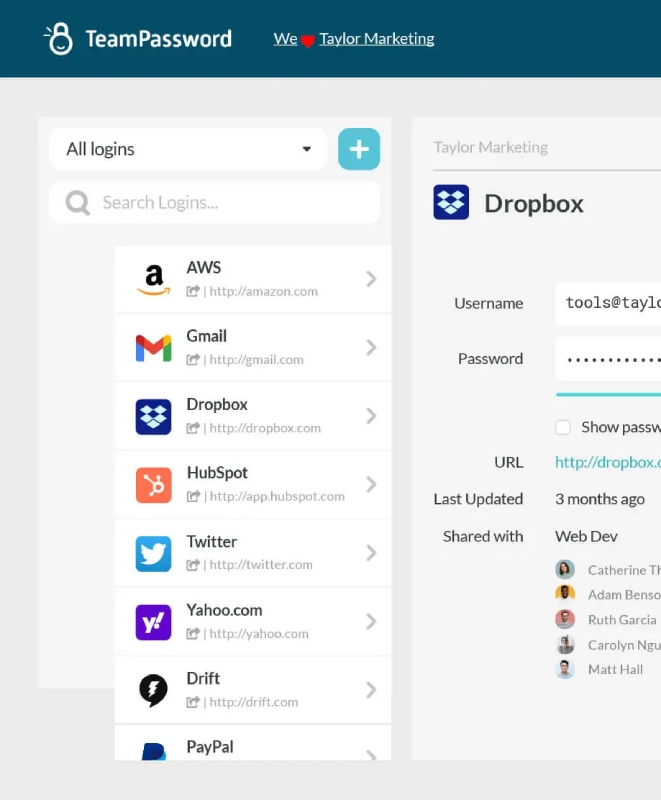Focus the Search Logins field
The image size is (661, 800).
(x=214, y=203)
